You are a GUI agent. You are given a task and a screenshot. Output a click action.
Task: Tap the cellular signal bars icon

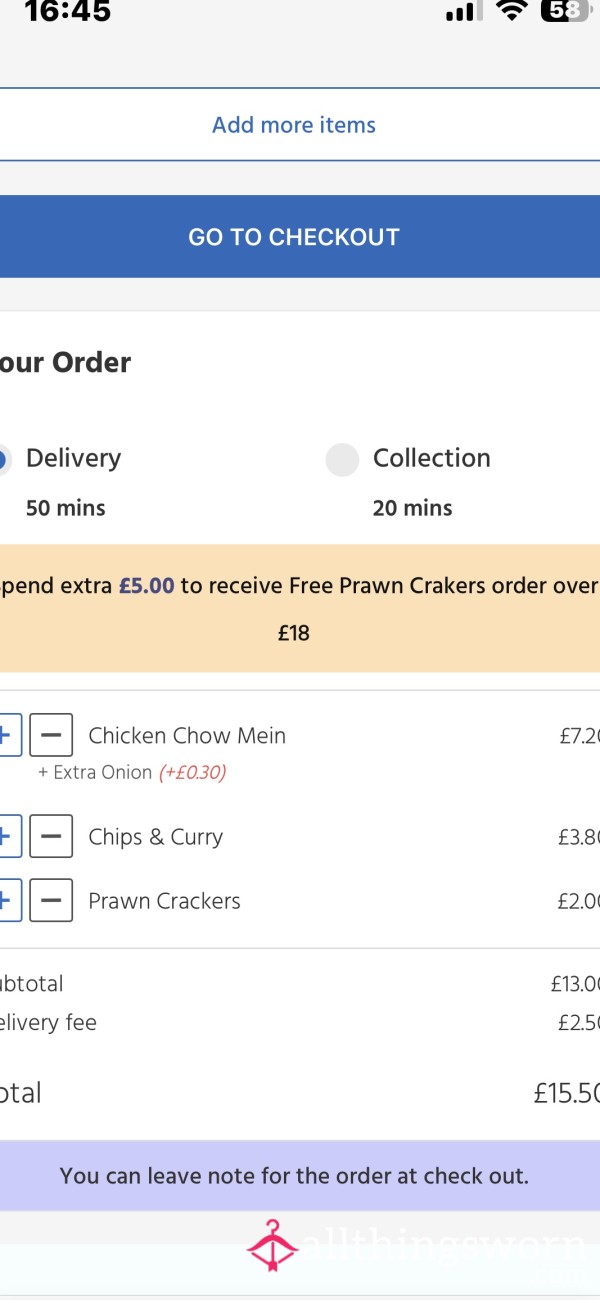click(x=461, y=12)
